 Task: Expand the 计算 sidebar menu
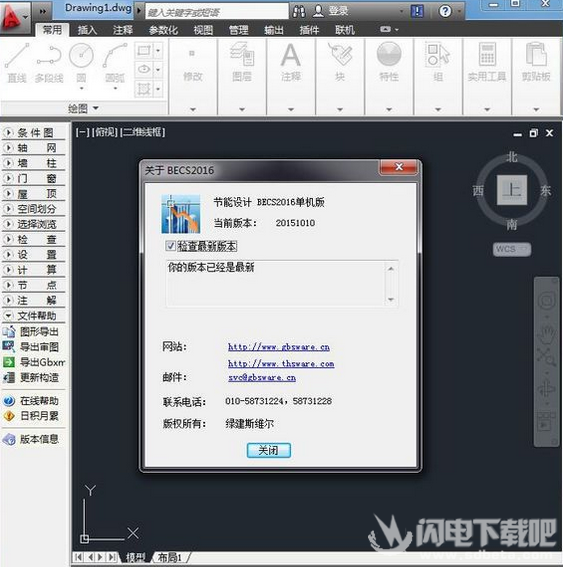click(34, 270)
